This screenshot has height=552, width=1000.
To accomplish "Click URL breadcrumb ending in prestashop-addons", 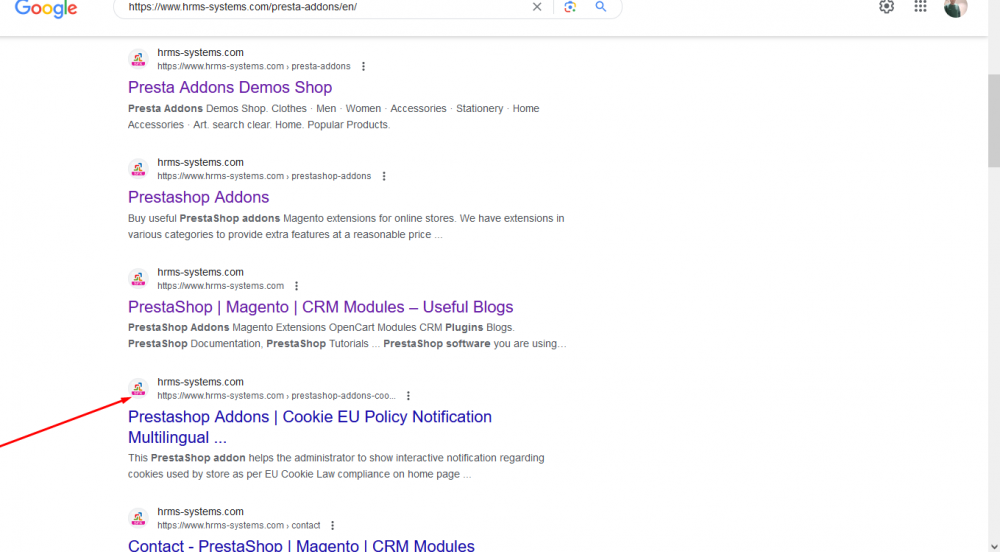I will click(x=264, y=176).
